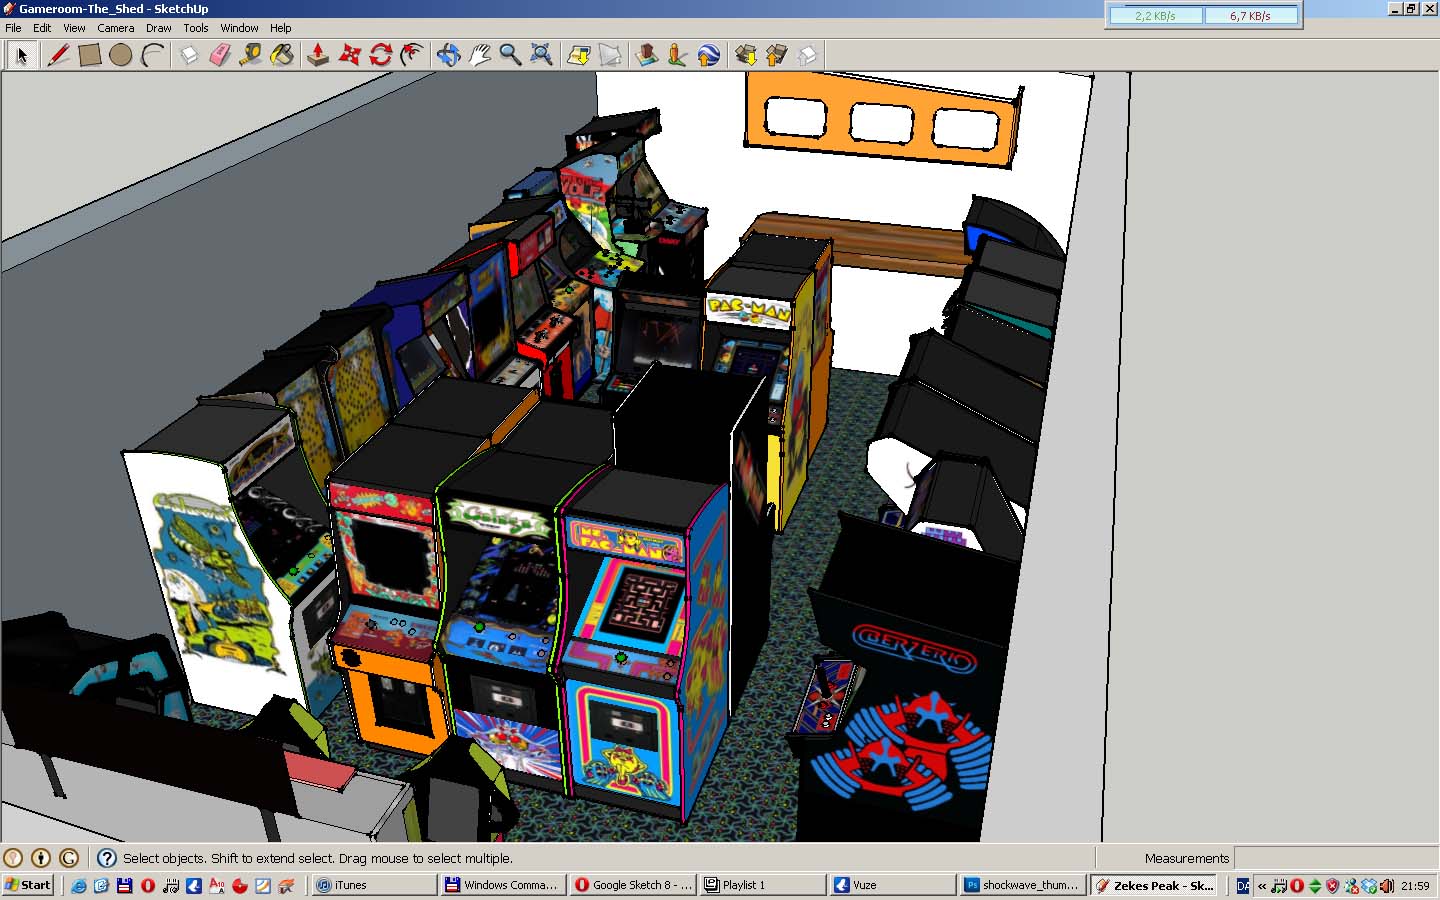Screen dimensions: 1440x900
Task: Activate the Orbit camera tool
Action: click(448, 55)
